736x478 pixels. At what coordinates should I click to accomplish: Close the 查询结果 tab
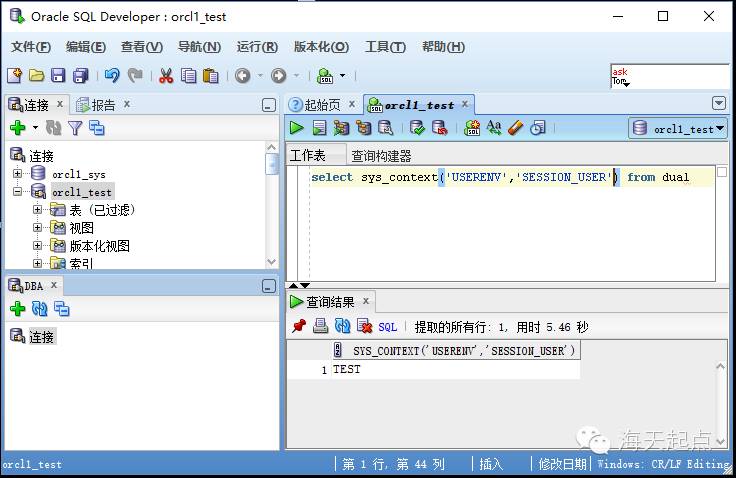pos(366,301)
